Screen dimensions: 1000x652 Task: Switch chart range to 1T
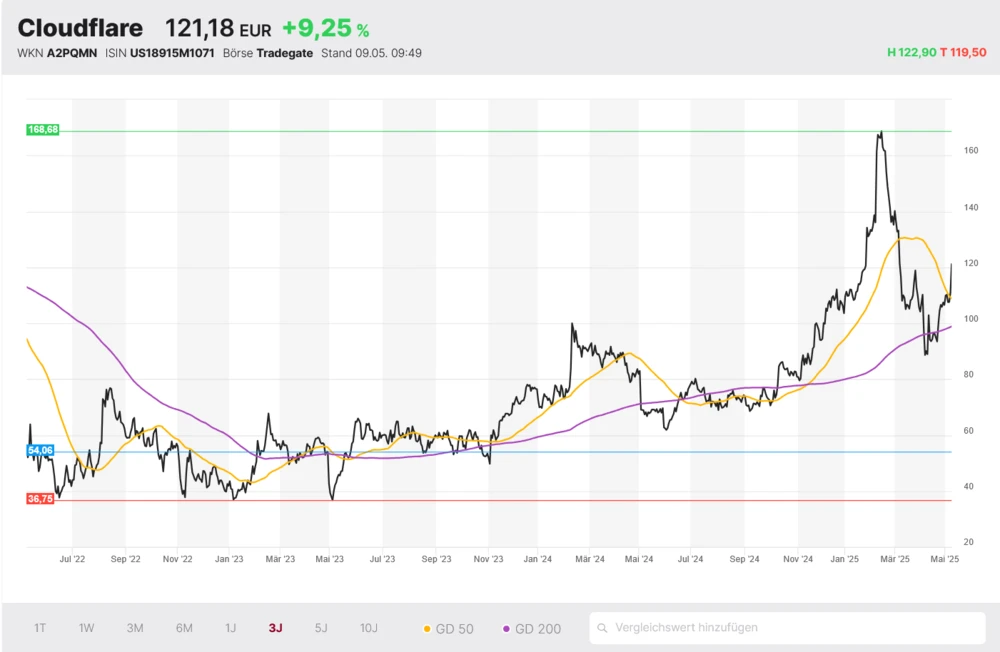coord(40,628)
